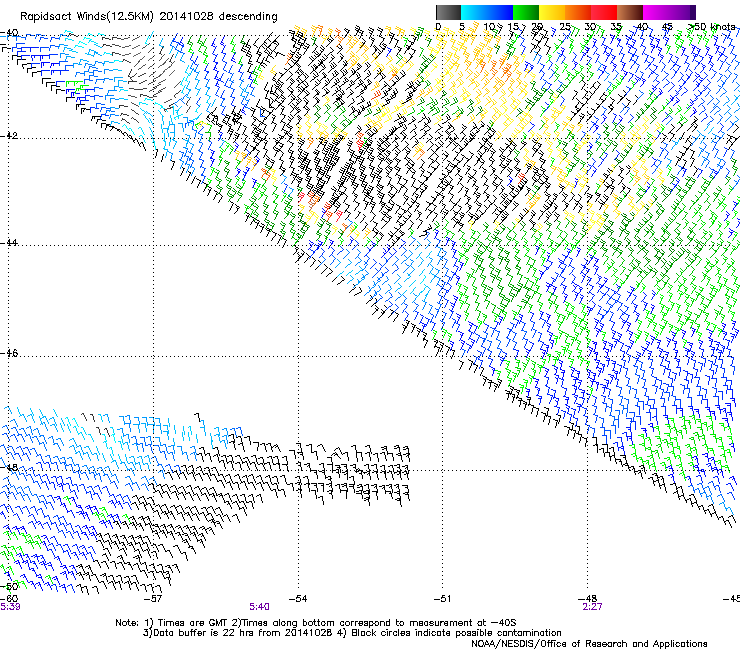Click the '-51' longitude label on the bottom axis
The width and height of the screenshot is (740, 650).
tap(442, 599)
